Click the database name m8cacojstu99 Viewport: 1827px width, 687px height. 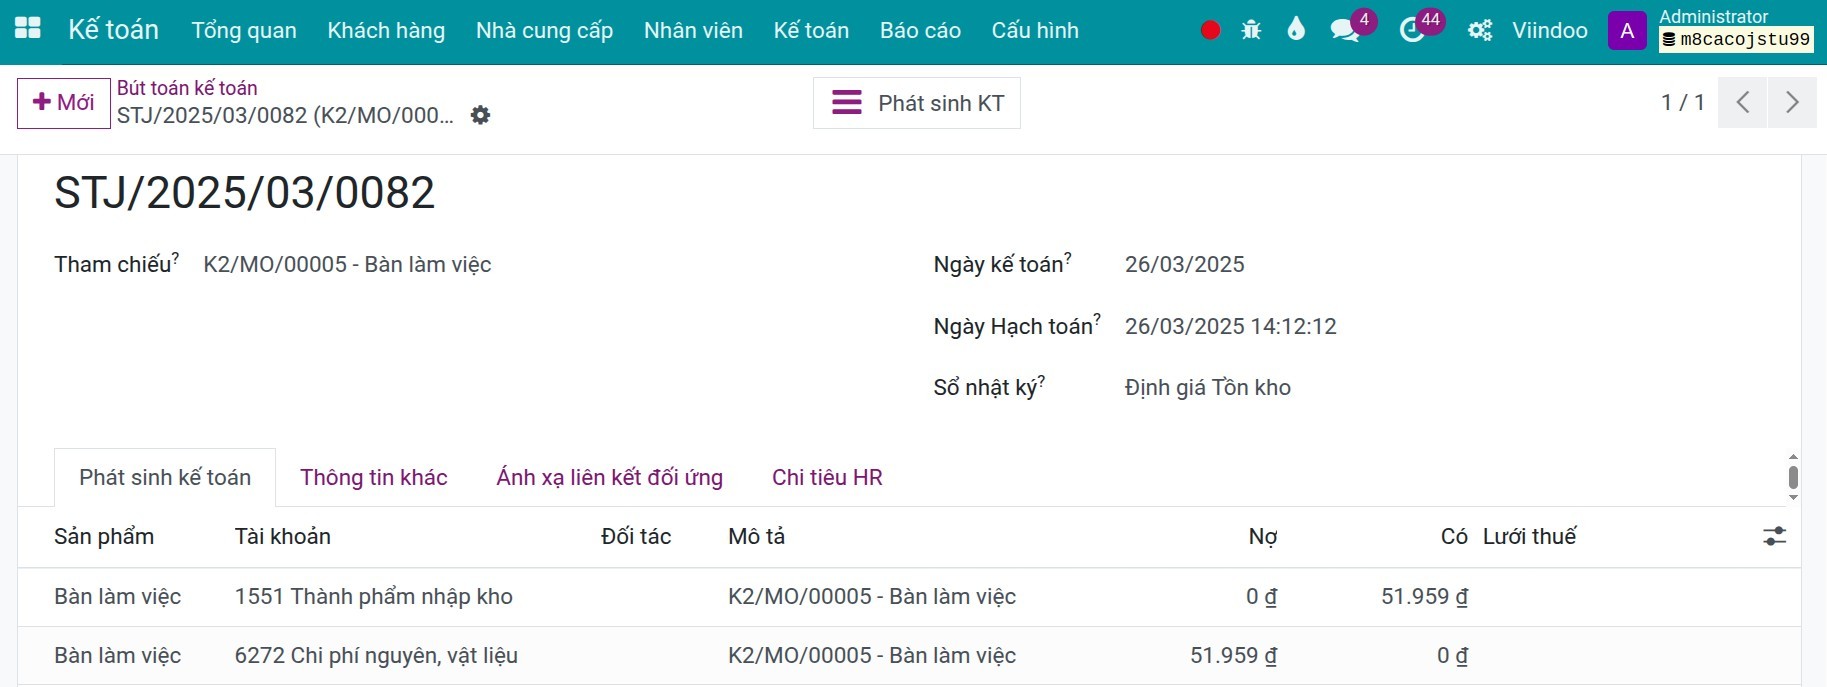point(1736,40)
